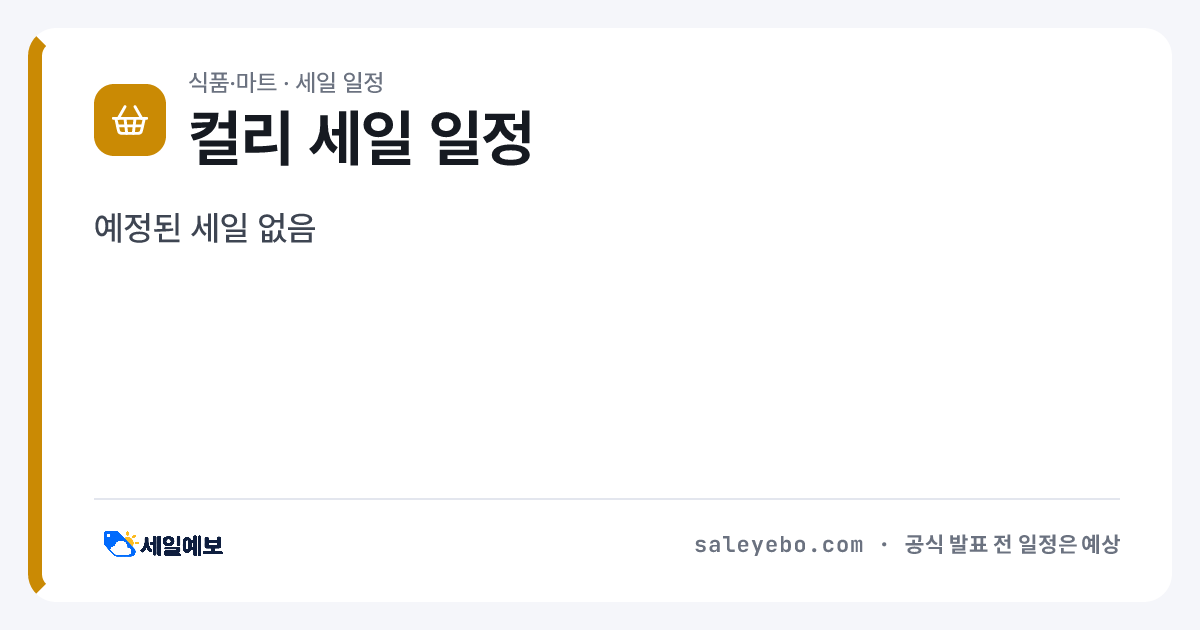
Task: Click the gray background outside the card
Action: pyautogui.click(x=600, y=13)
